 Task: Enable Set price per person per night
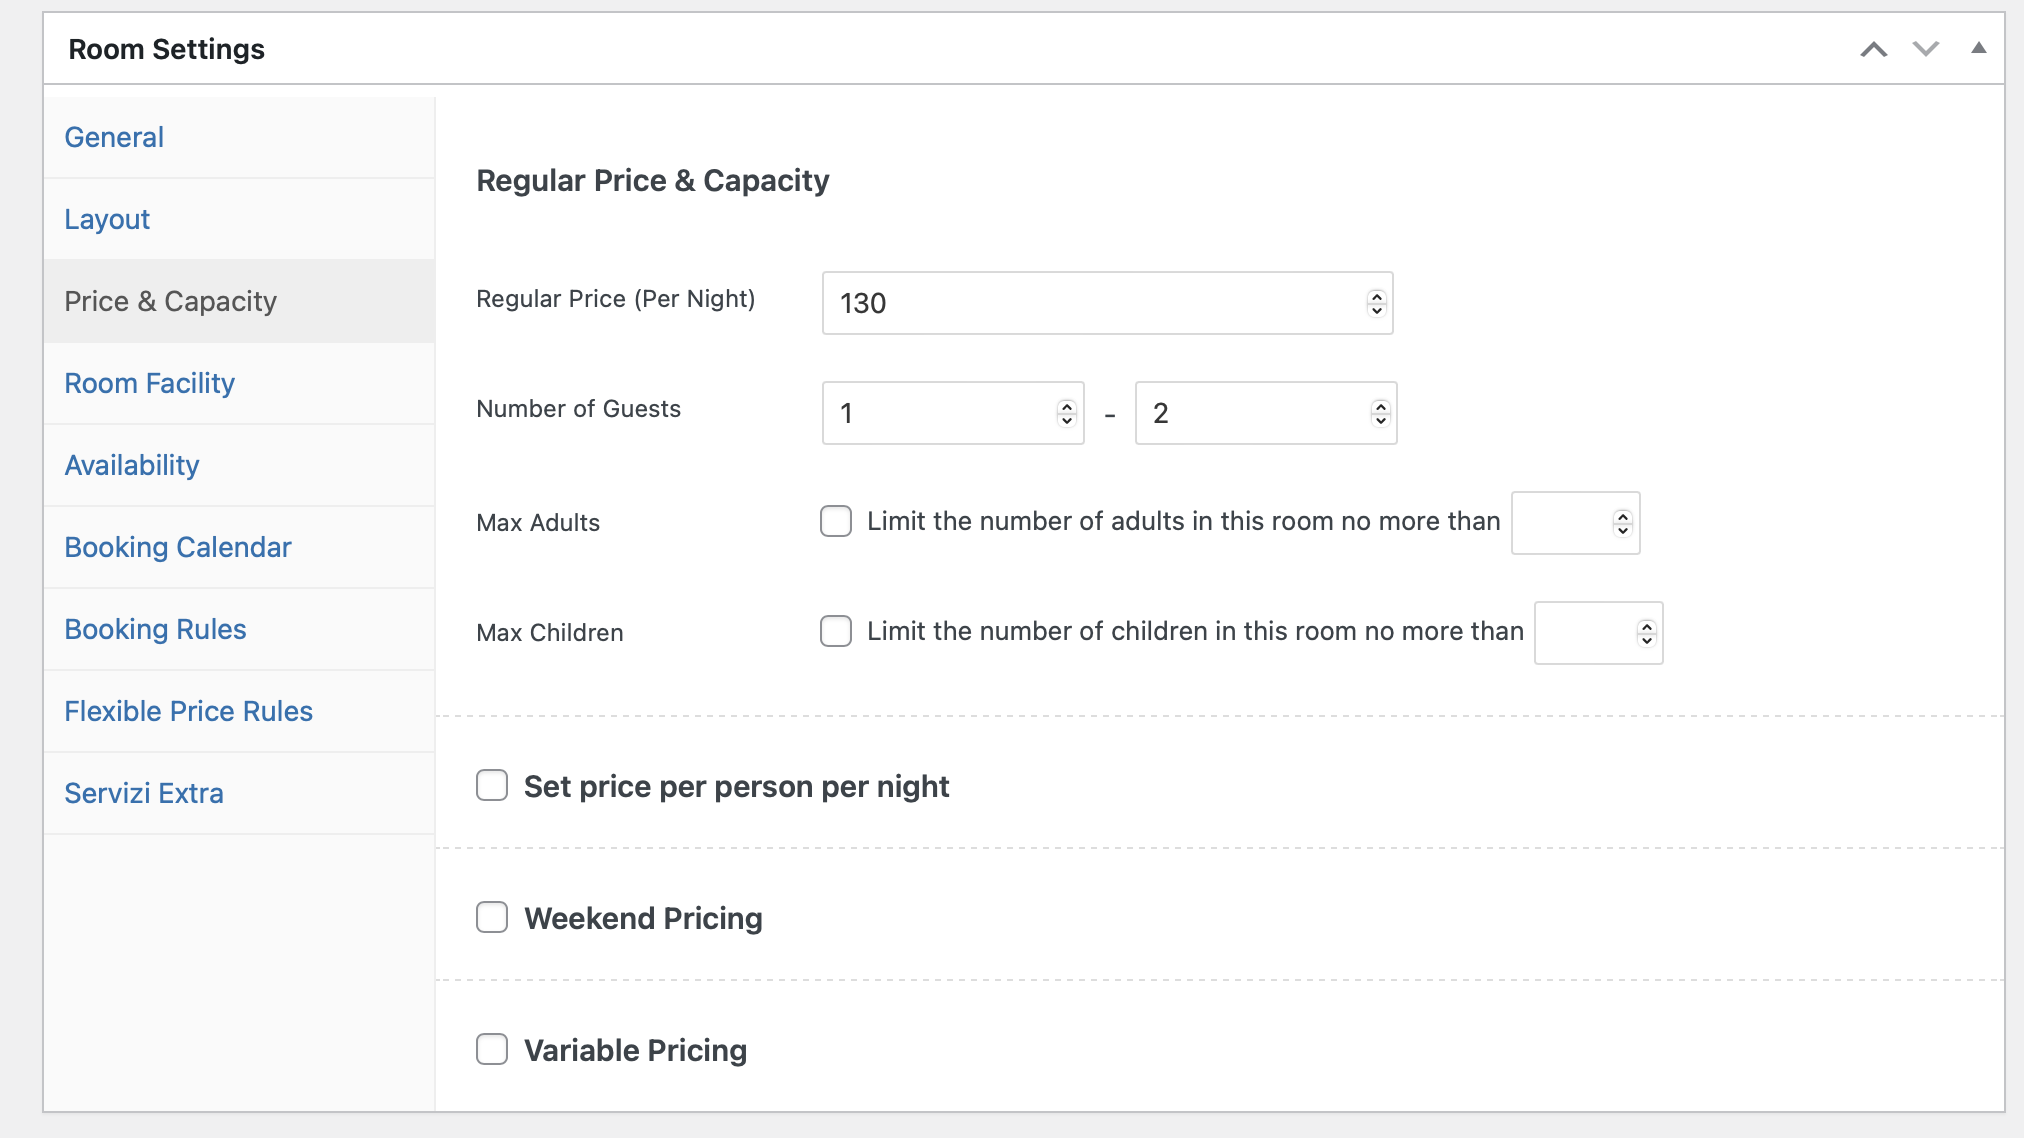tap(492, 785)
